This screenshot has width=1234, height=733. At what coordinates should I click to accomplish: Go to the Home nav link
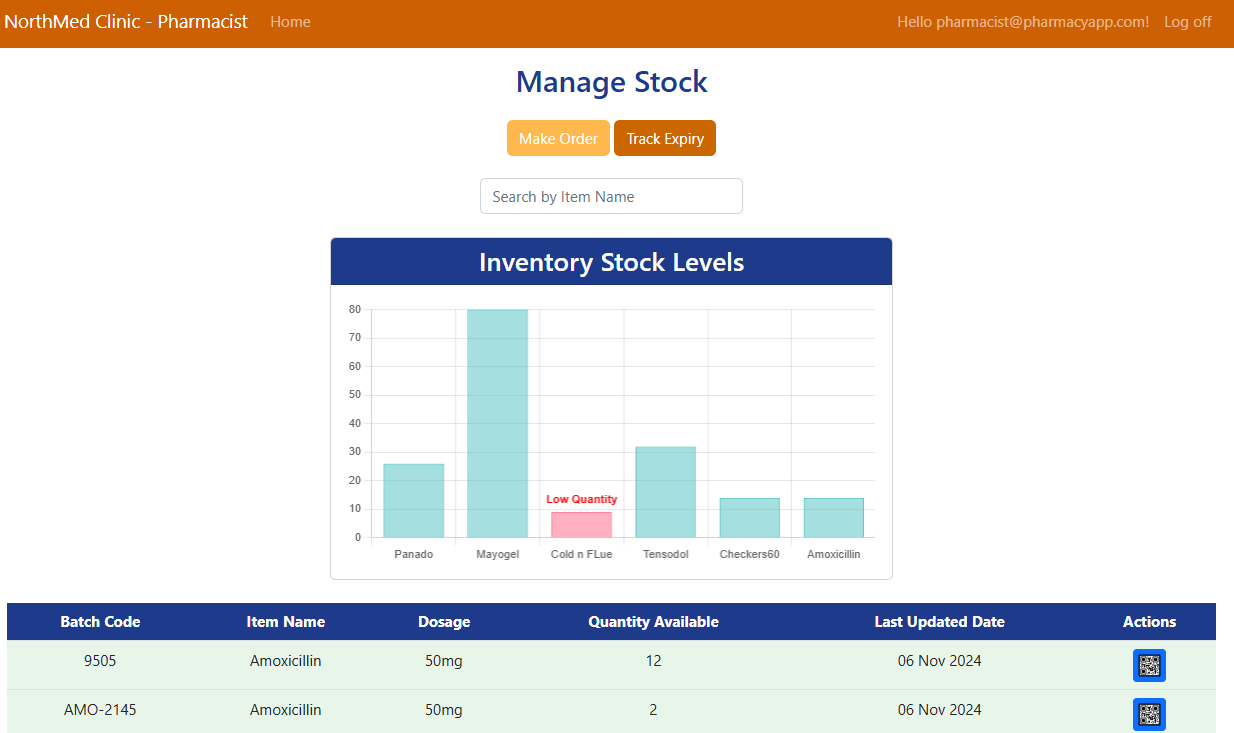pyautogui.click(x=290, y=22)
